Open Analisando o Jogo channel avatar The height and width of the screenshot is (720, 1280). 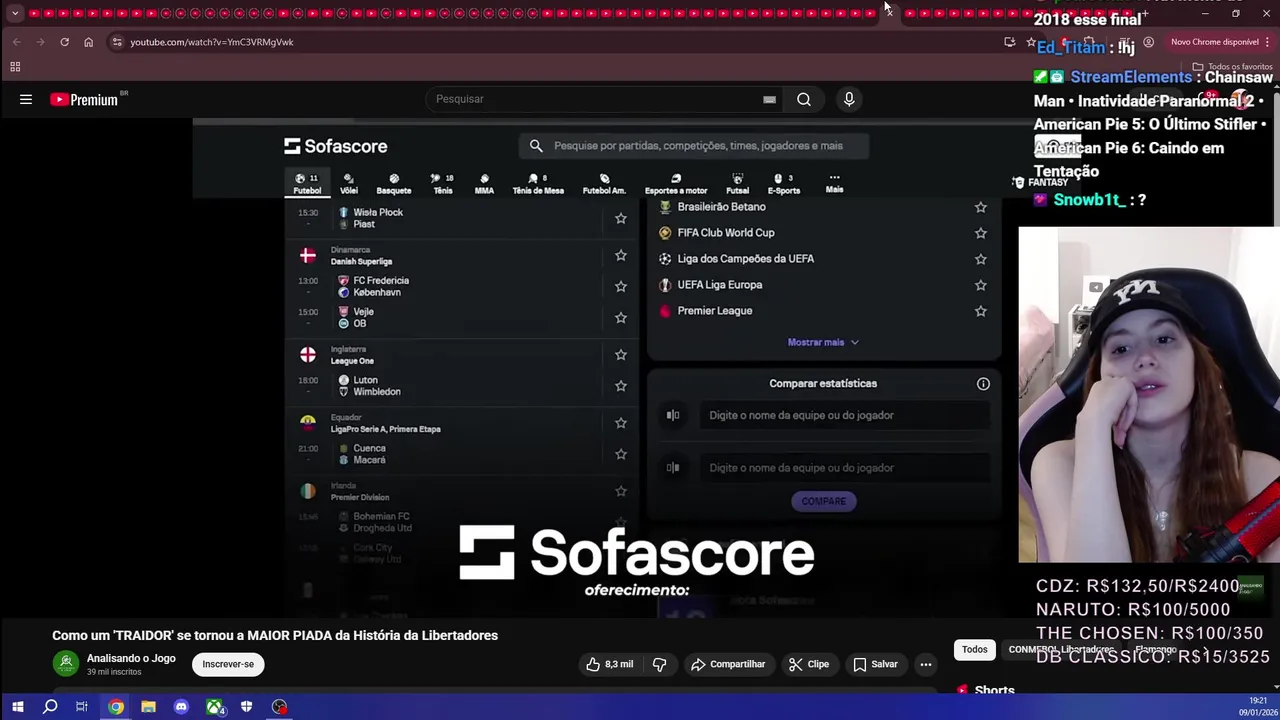(66, 664)
